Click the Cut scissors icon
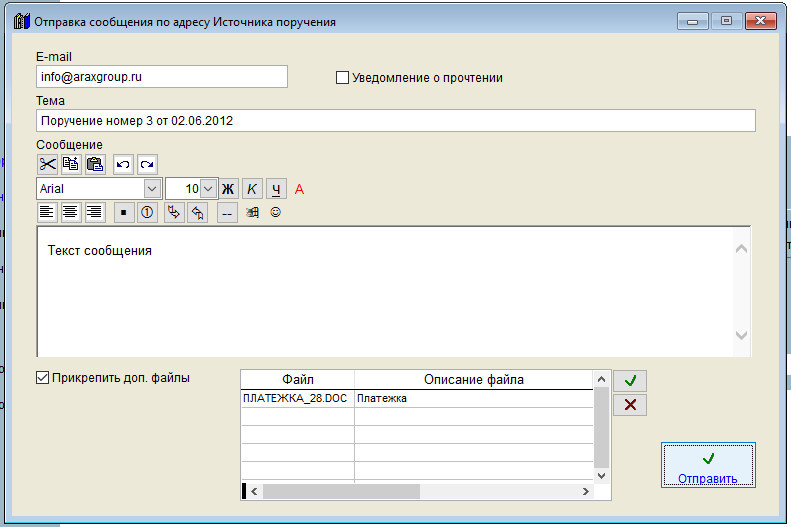This screenshot has width=791, height=527. [47, 164]
